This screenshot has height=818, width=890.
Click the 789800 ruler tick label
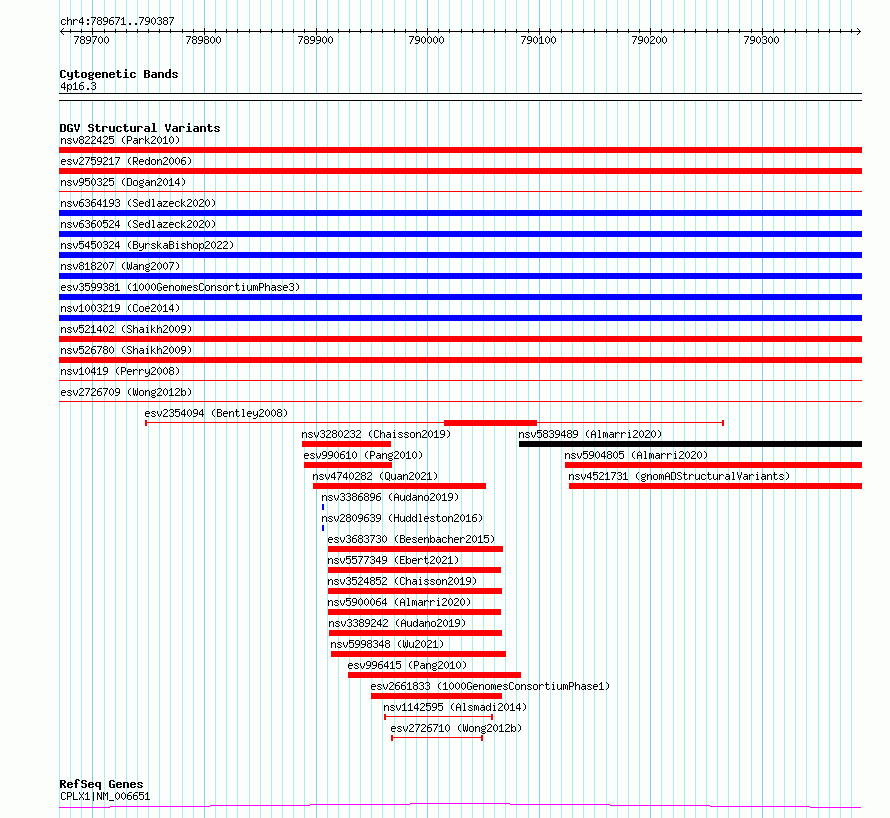(204, 40)
